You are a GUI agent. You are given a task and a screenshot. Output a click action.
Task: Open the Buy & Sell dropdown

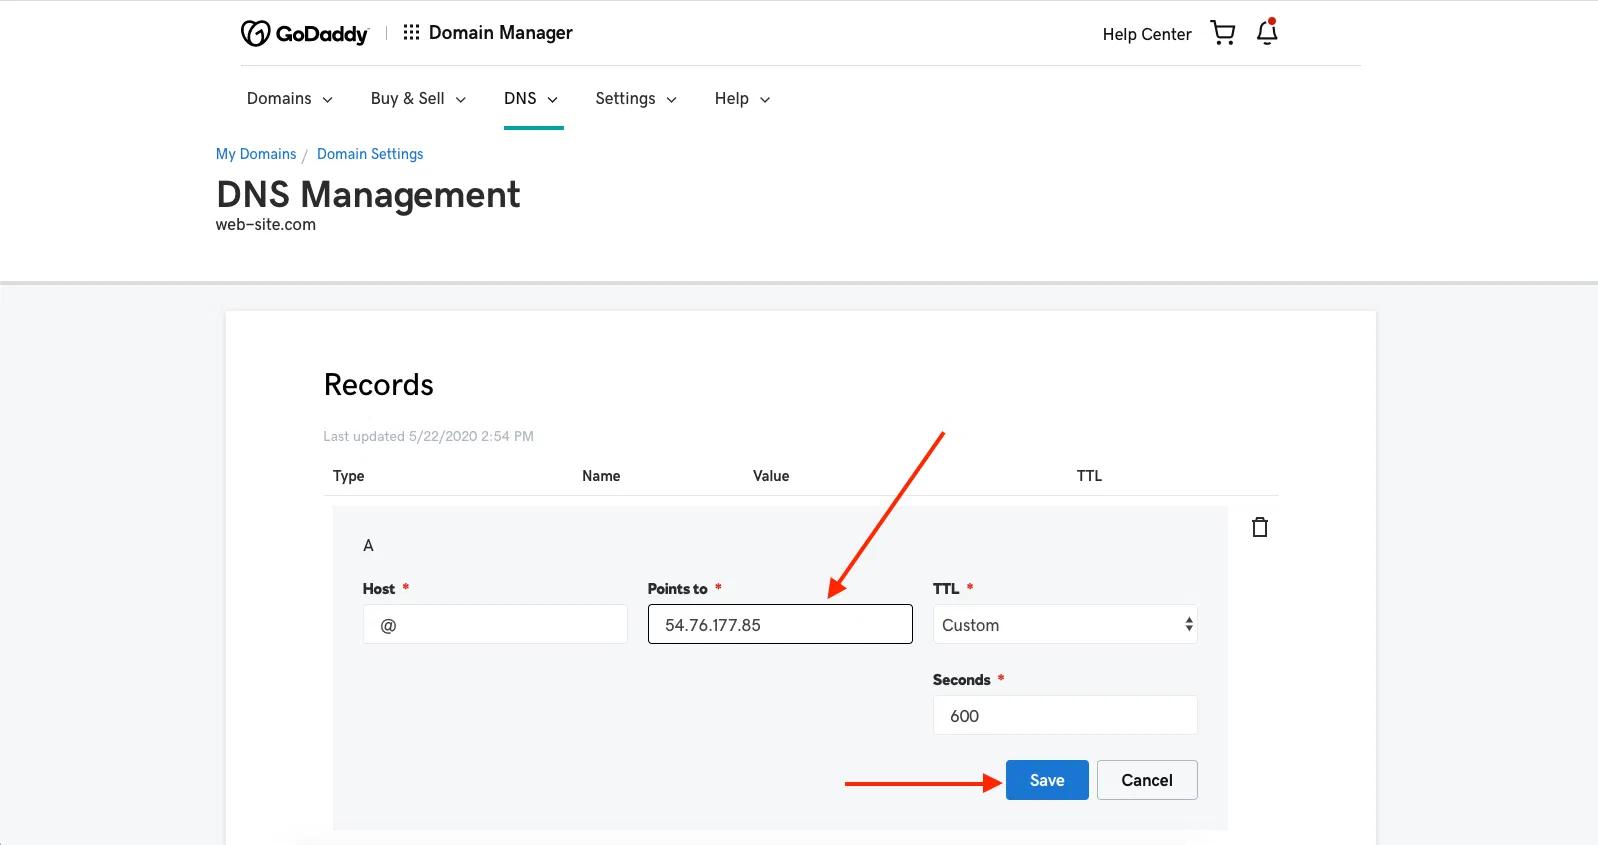pos(418,98)
